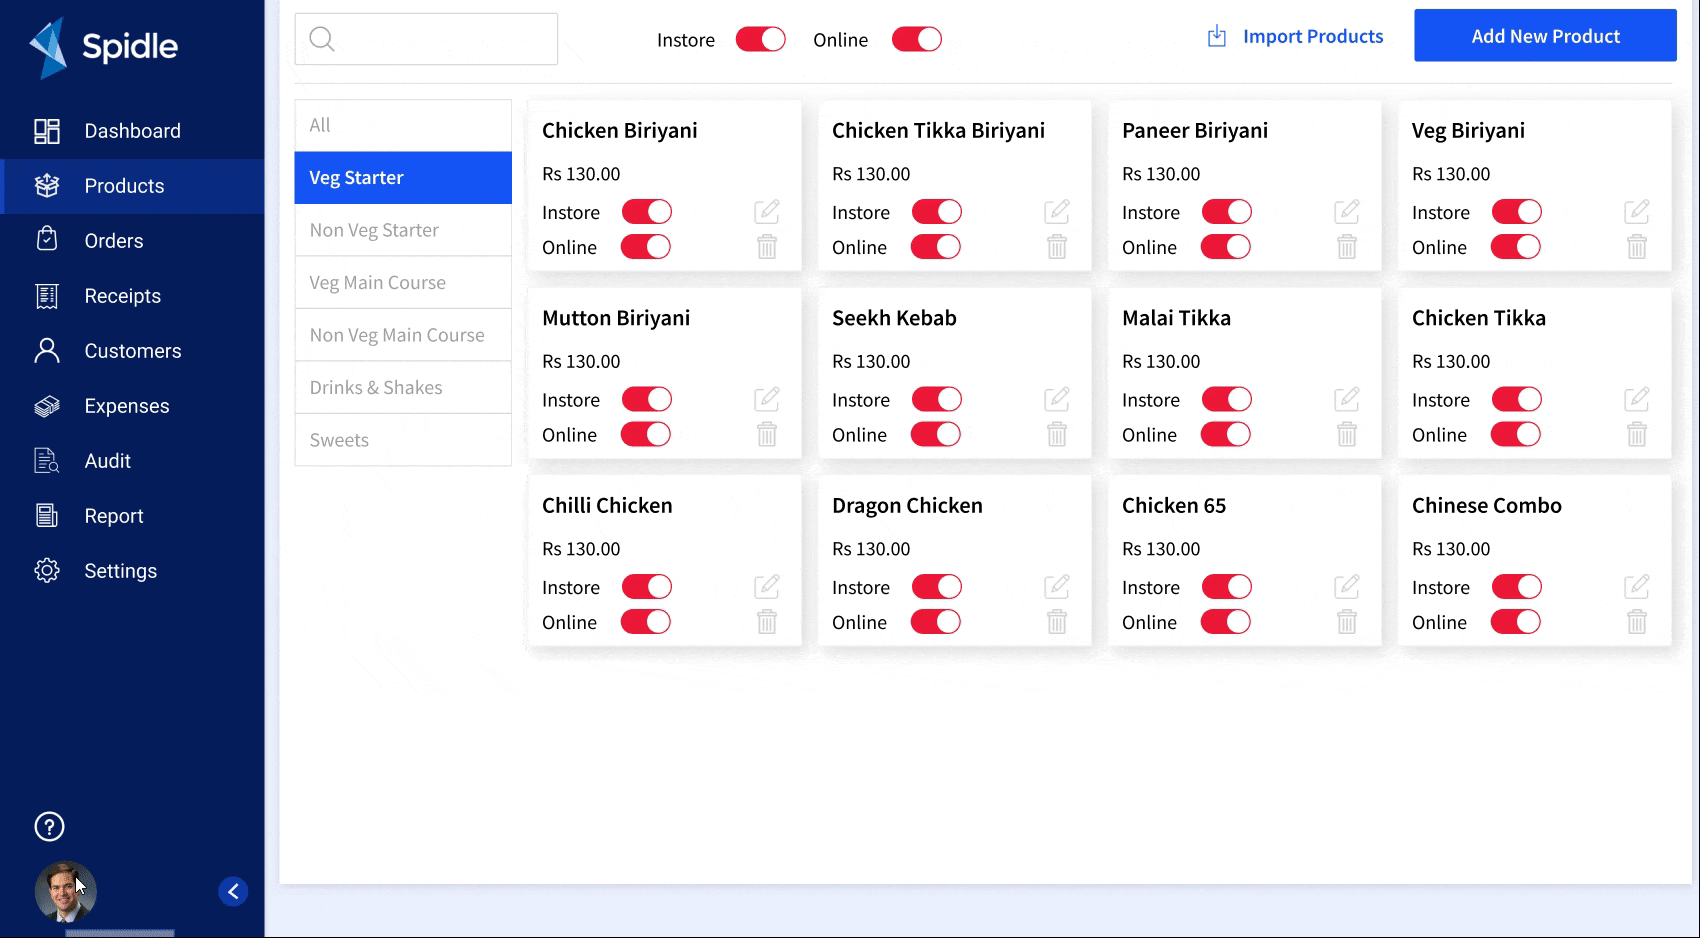Click Add New Product button
1700x938 pixels.
tap(1545, 36)
